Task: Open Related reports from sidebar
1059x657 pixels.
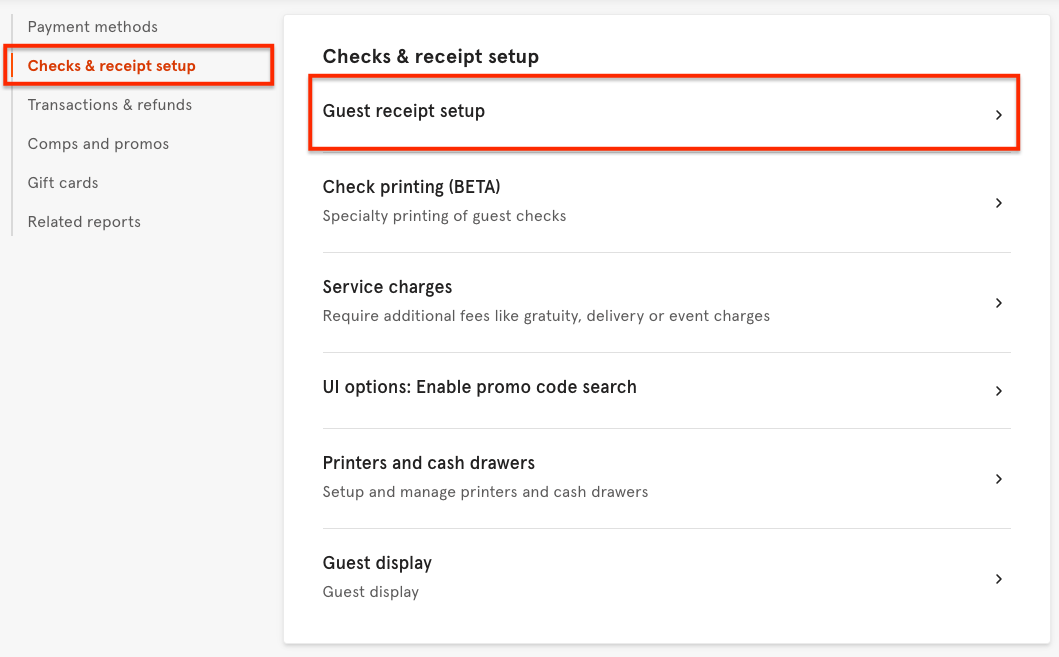Action: (84, 222)
